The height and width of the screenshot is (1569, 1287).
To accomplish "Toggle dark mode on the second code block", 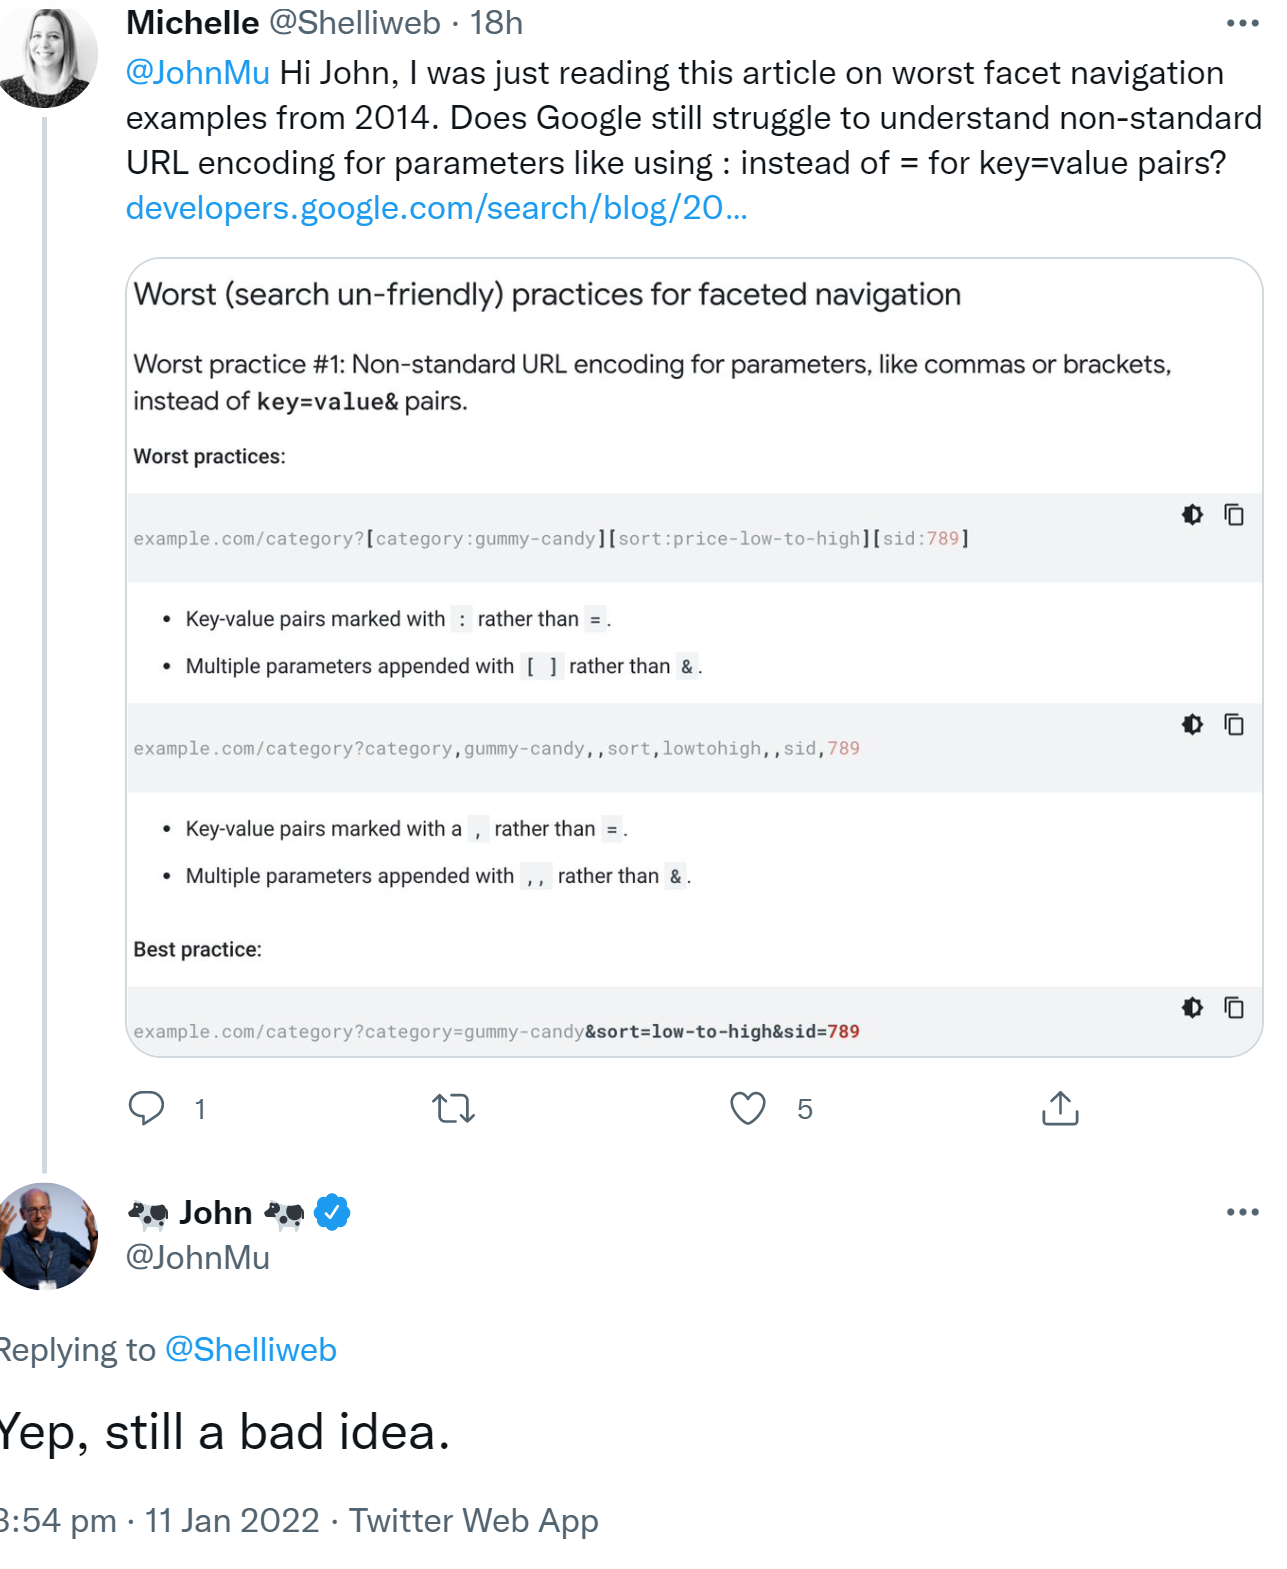I will [1192, 724].
